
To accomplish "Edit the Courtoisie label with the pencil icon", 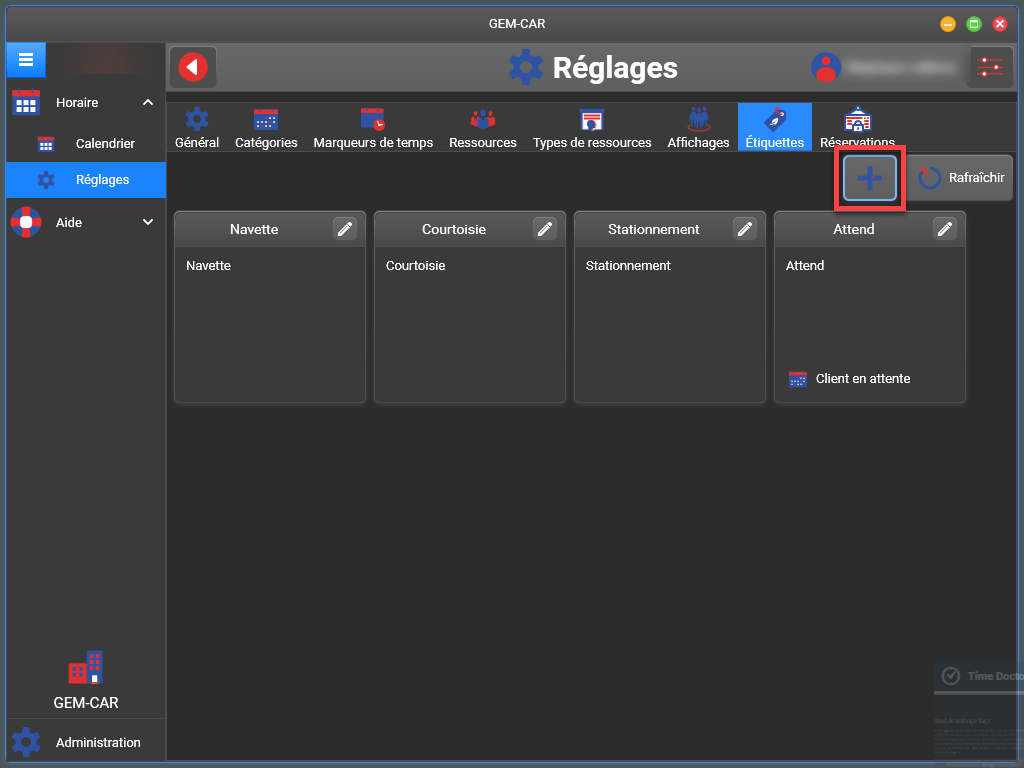I will (545, 229).
